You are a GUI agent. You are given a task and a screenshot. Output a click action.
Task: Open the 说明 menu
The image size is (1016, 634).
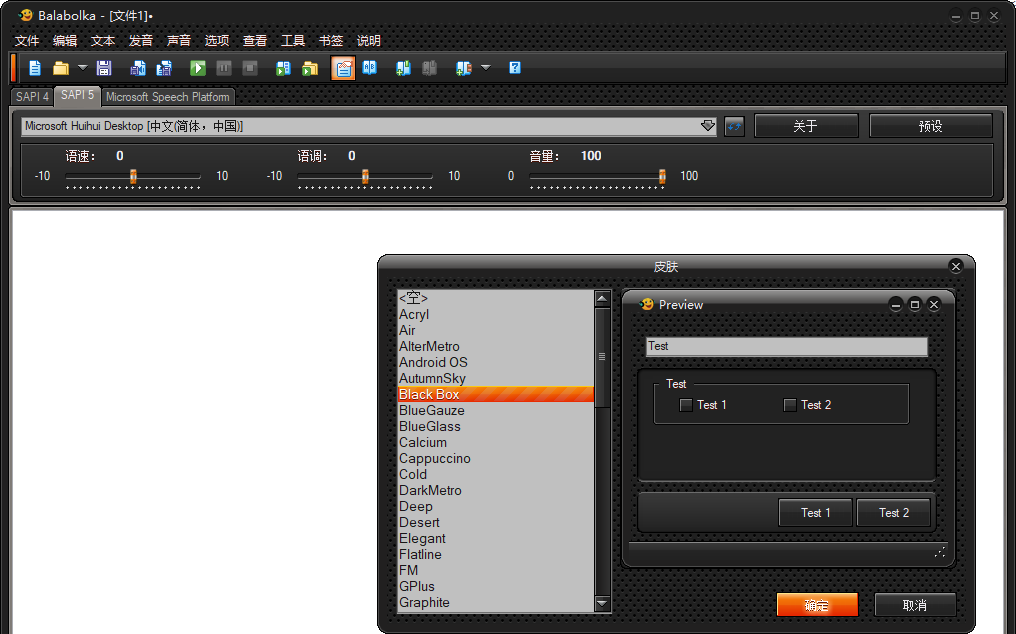(369, 40)
